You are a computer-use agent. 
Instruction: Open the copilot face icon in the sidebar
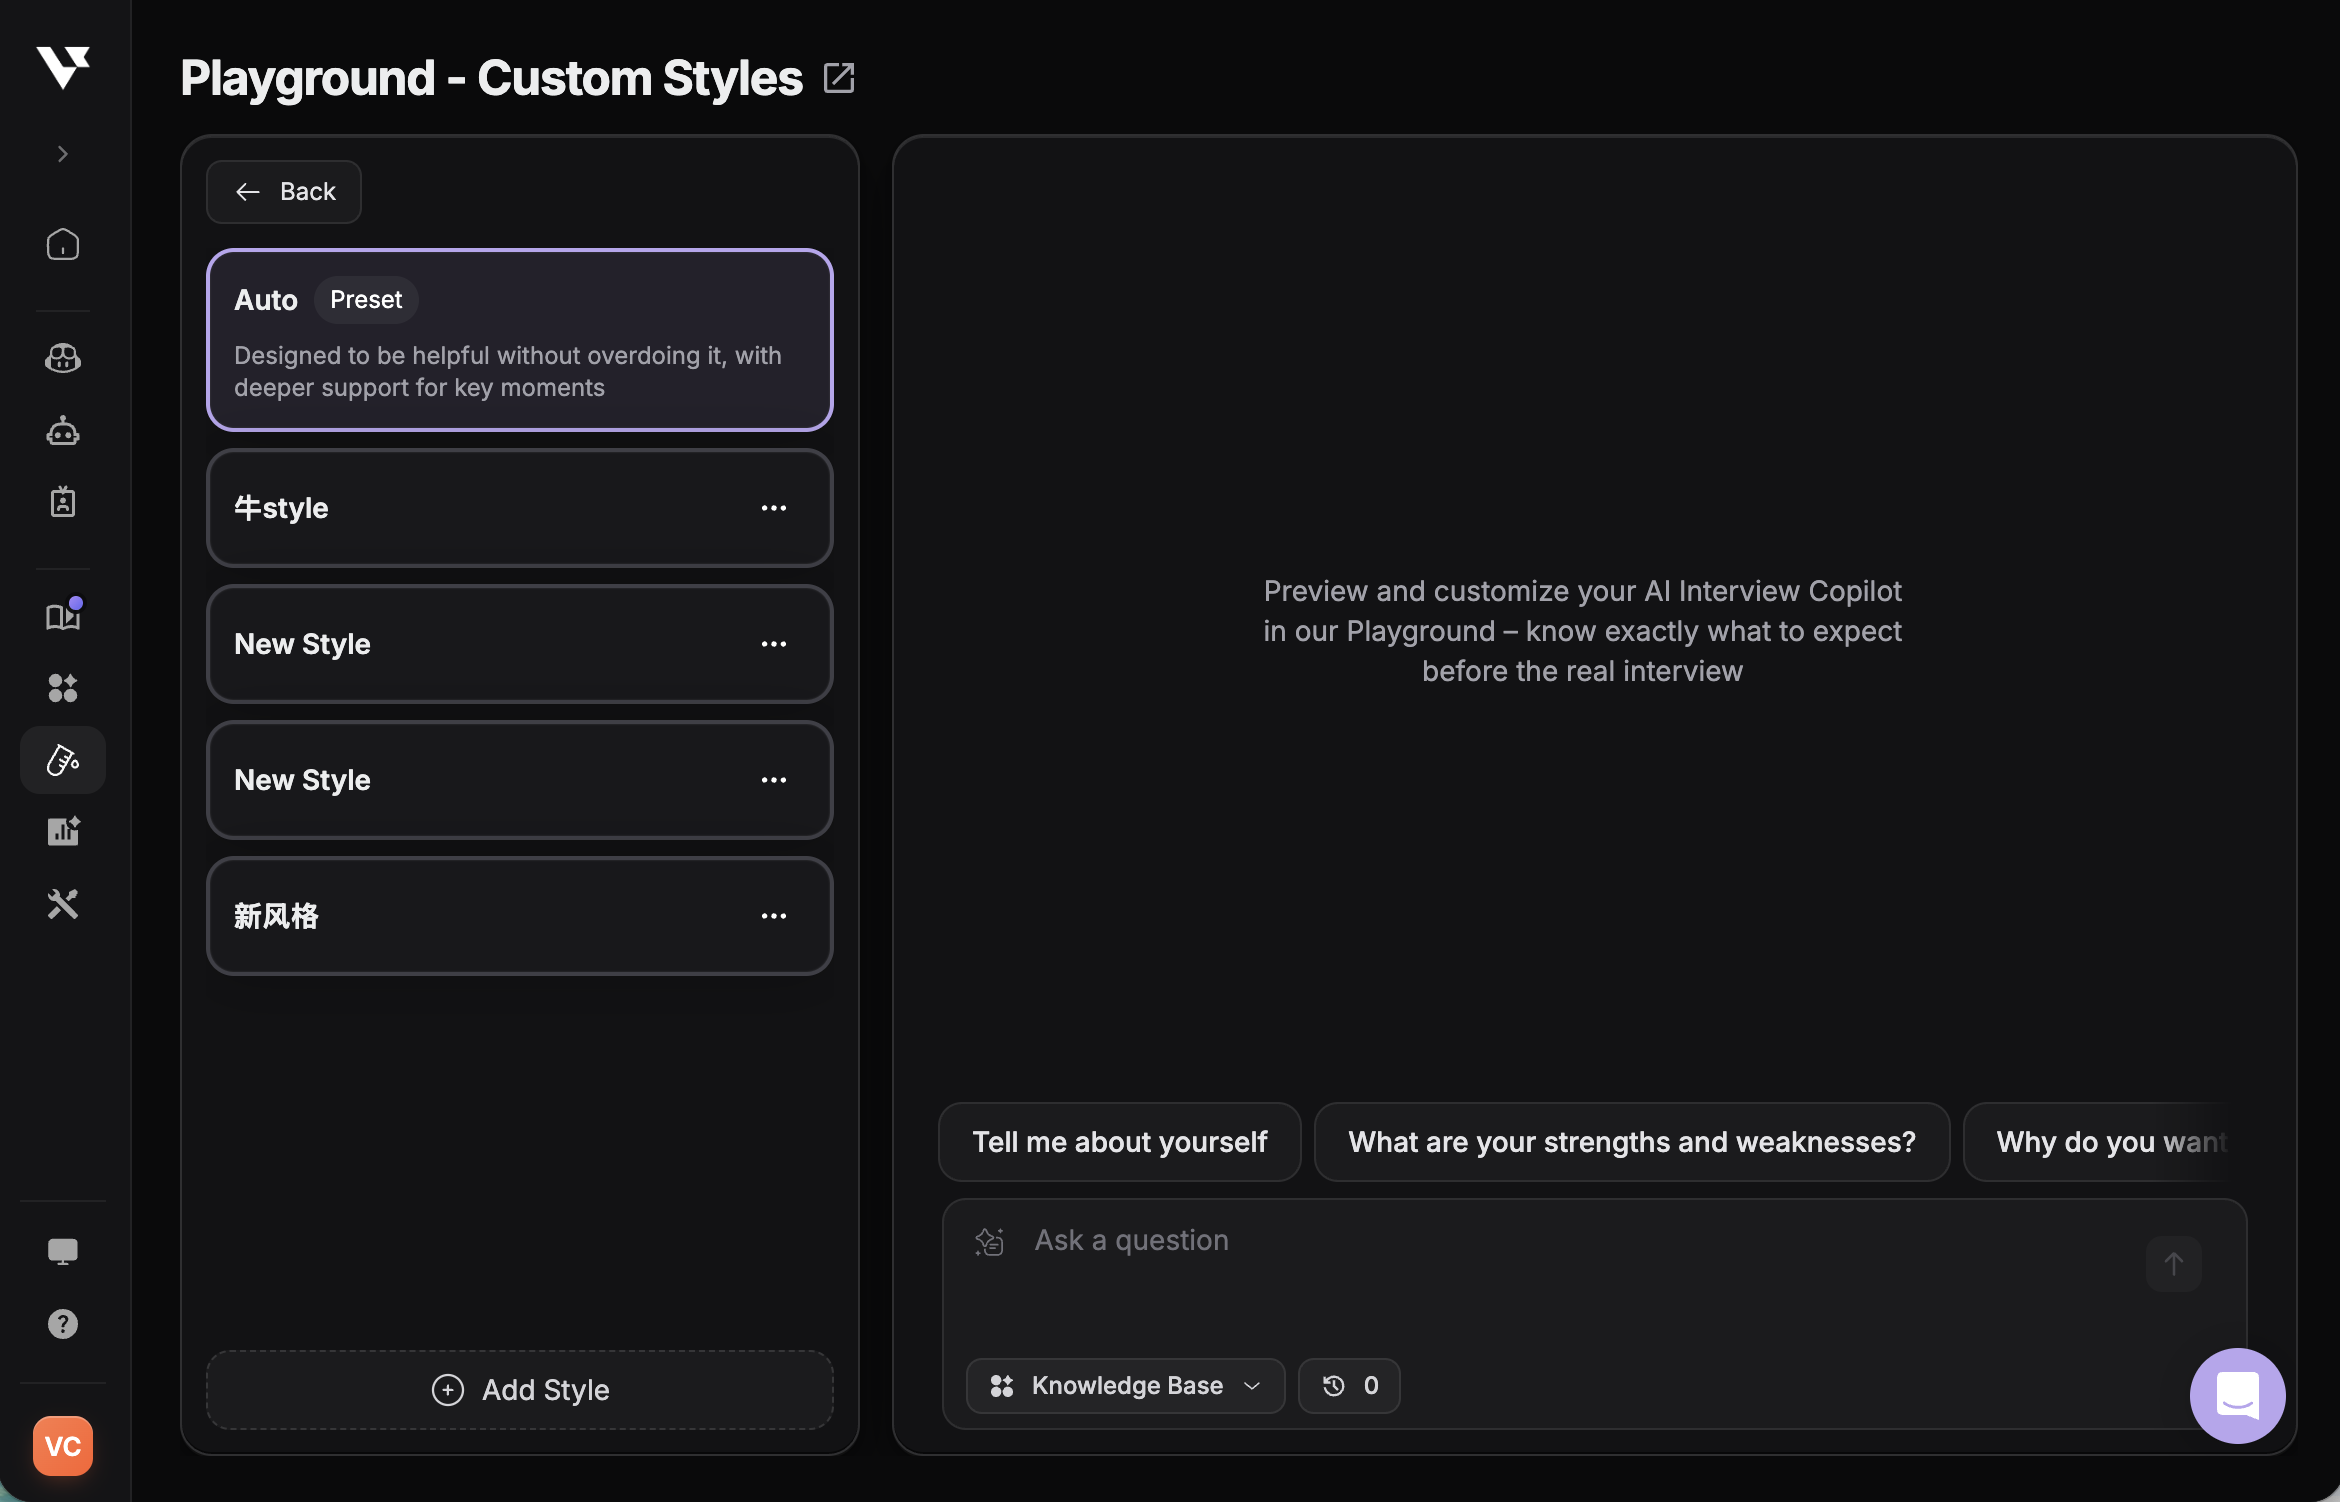coord(63,357)
